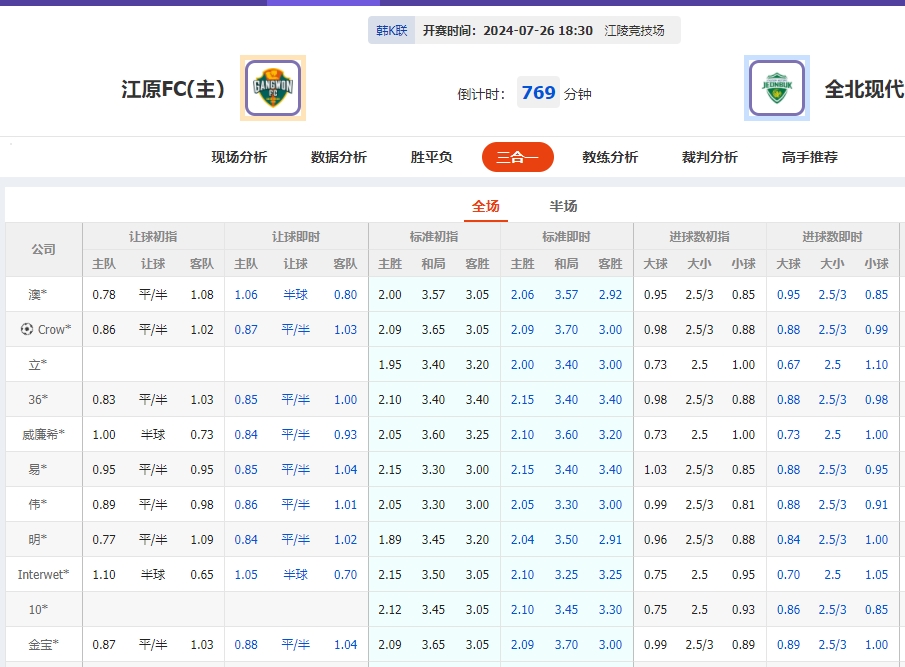Open the 胜平负 tab
The height and width of the screenshot is (667, 905).
(430, 157)
